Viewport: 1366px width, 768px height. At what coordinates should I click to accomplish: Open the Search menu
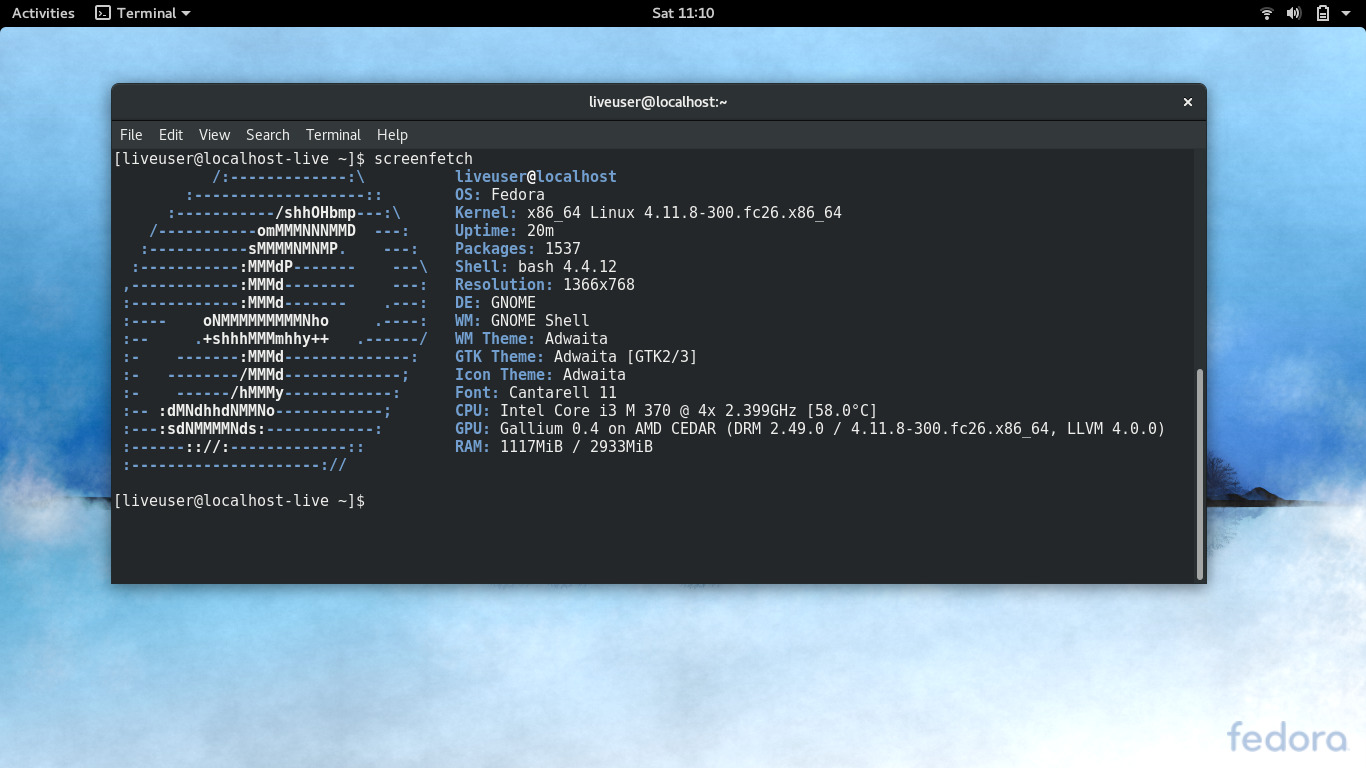[267, 135]
